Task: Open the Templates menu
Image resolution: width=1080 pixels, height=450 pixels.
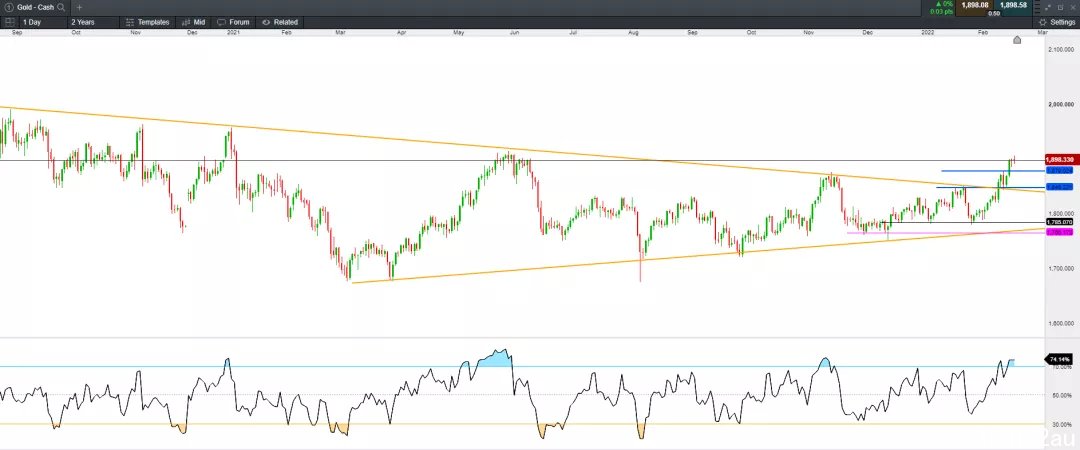Action: tap(147, 22)
